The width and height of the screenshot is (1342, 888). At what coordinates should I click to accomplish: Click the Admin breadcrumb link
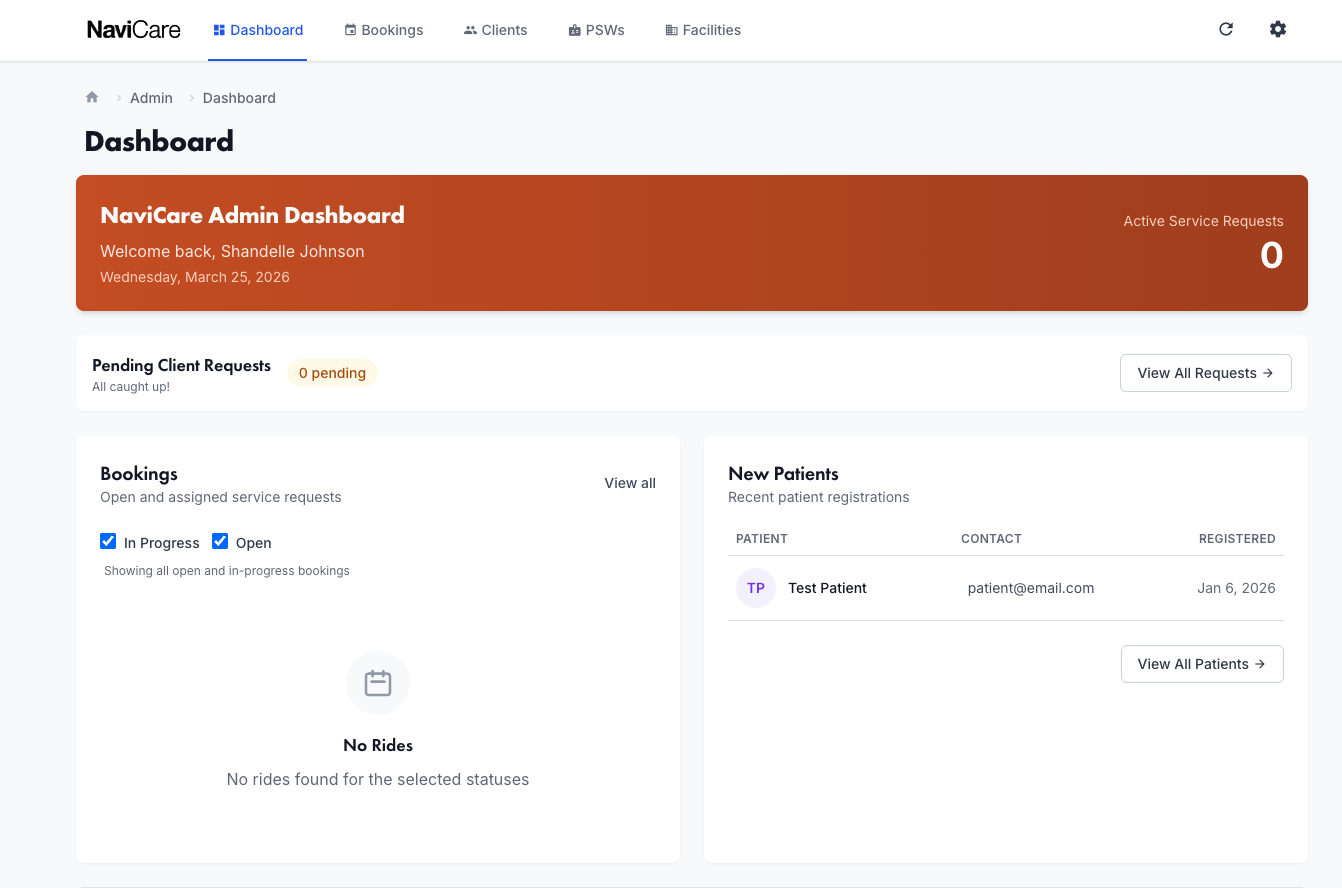pos(151,98)
